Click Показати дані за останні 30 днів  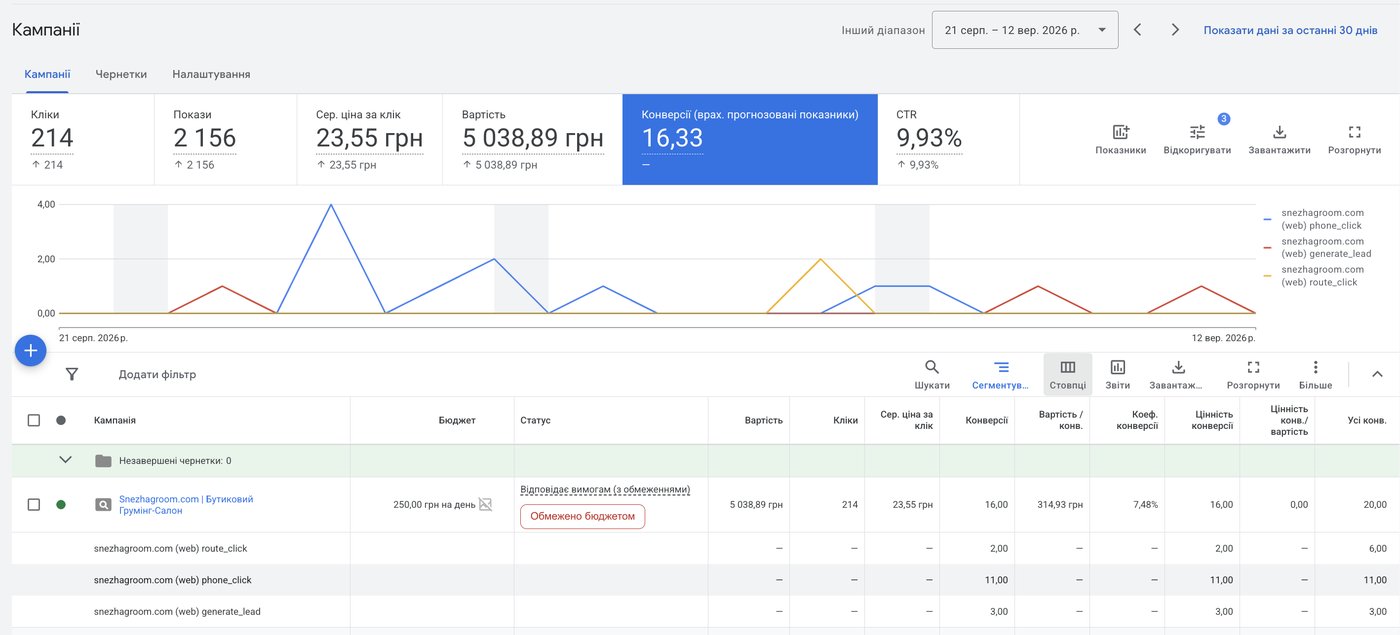pos(1291,30)
